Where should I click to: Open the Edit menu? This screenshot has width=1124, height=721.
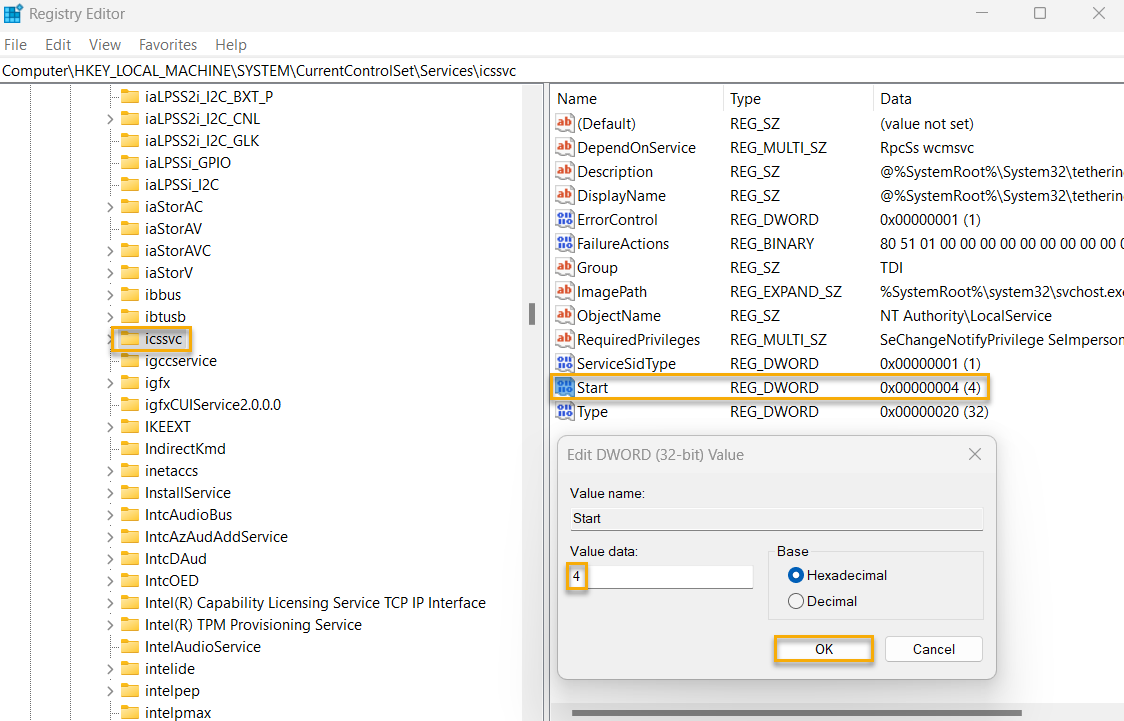point(59,45)
